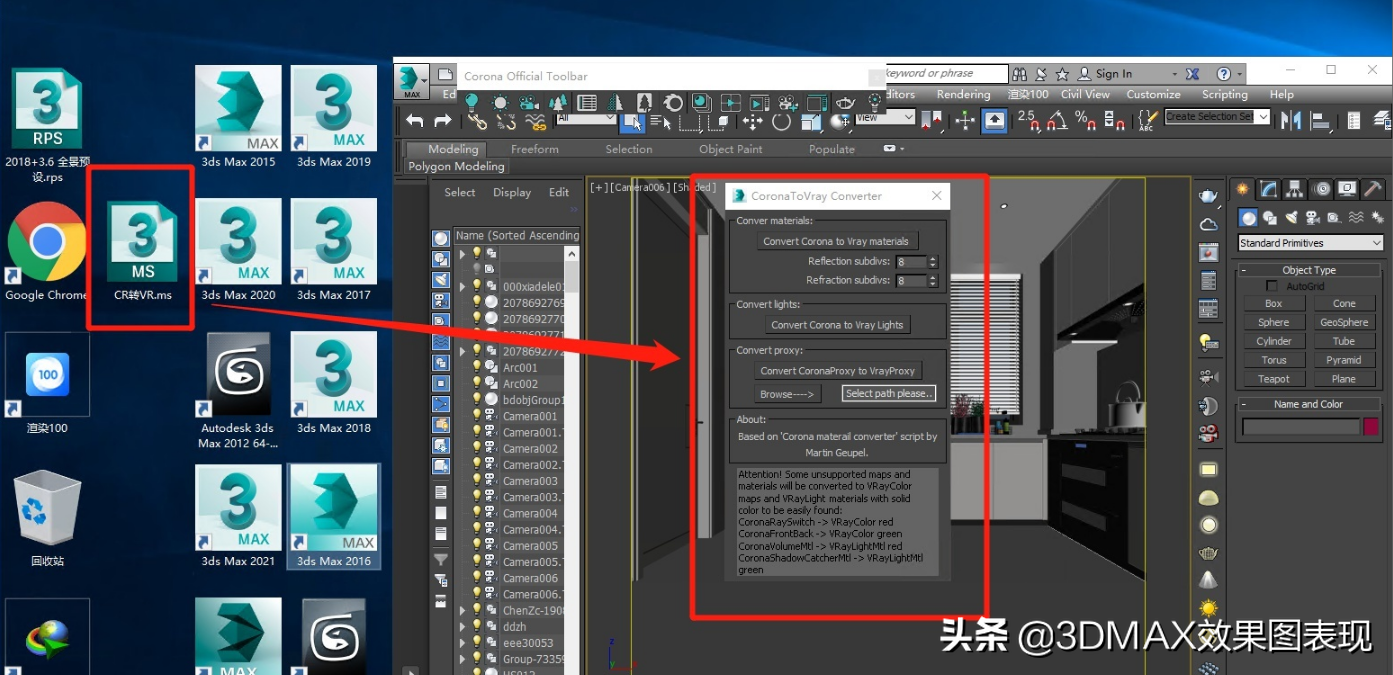Screen dimensions: 1393x675
Task: Click the Reflection subdivs value field
Action: coord(912,262)
